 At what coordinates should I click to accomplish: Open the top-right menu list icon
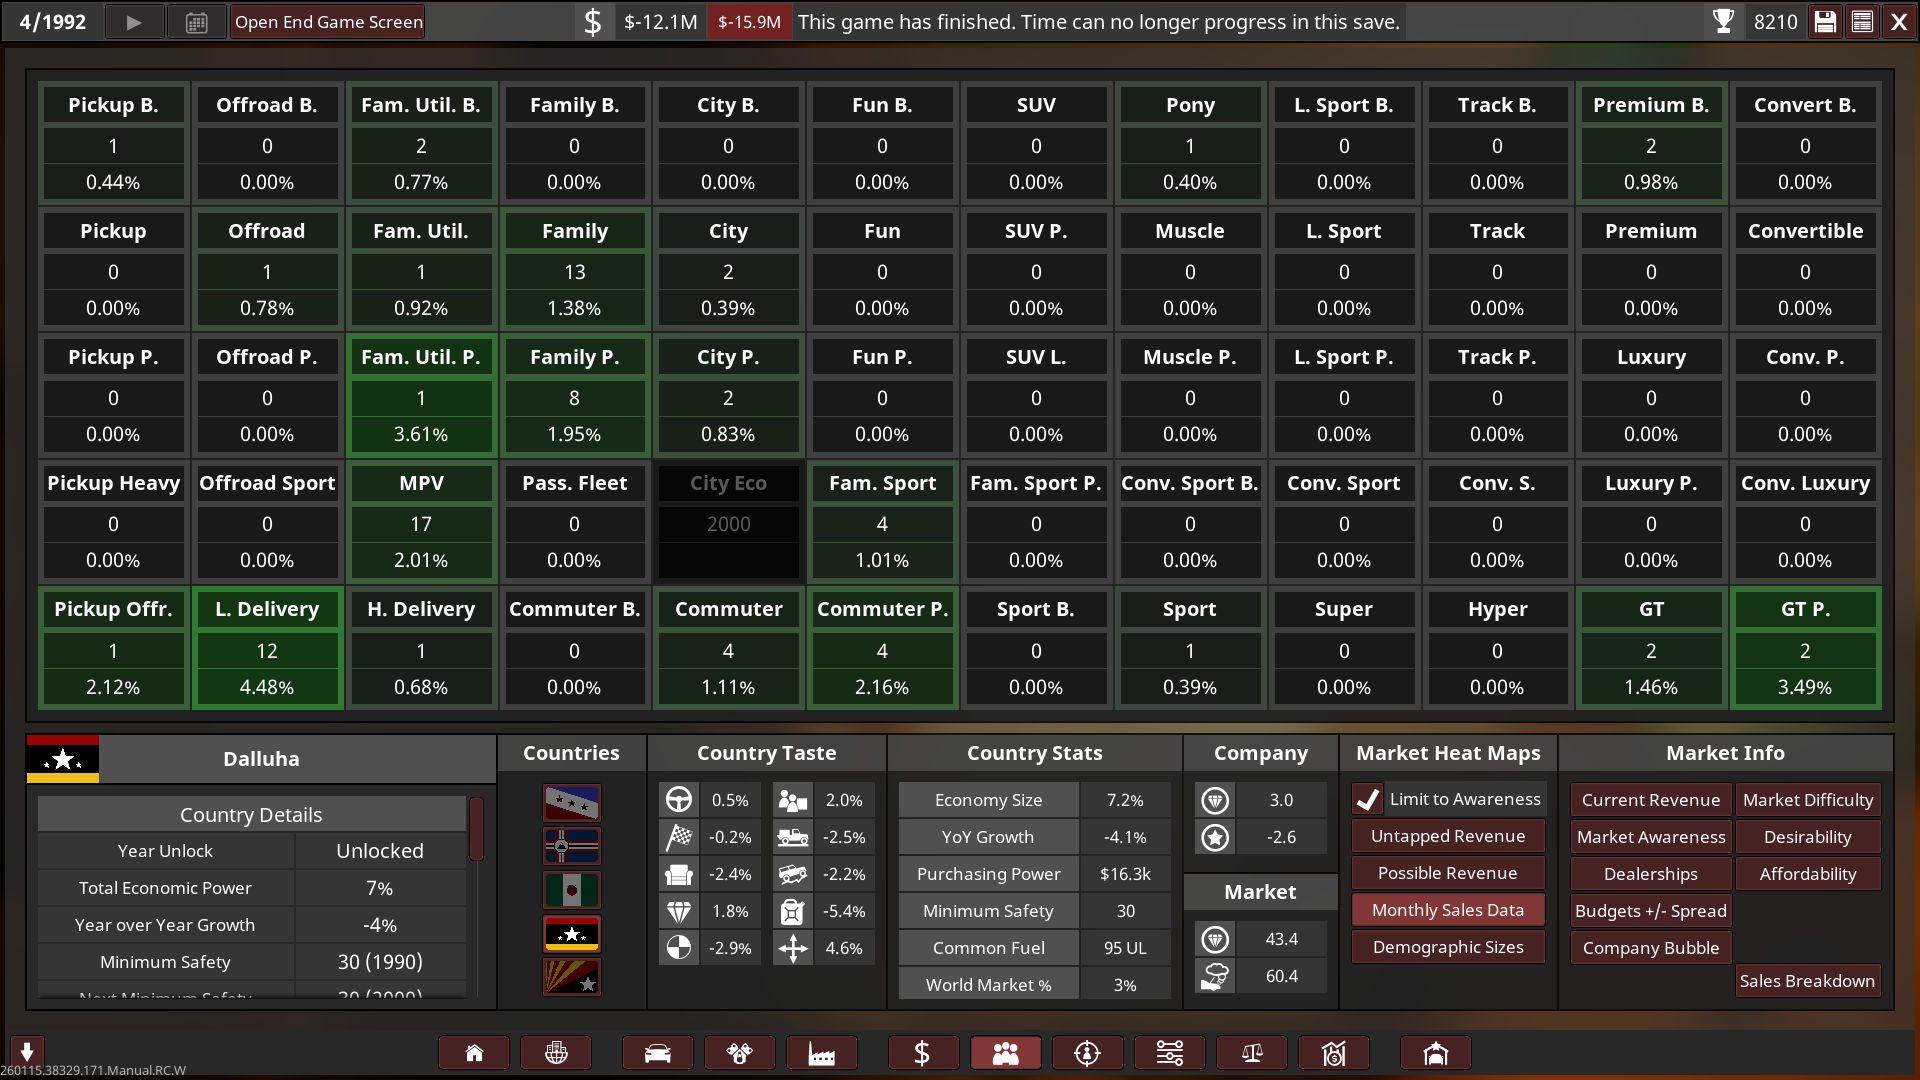pyautogui.click(x=1862, y=22)
